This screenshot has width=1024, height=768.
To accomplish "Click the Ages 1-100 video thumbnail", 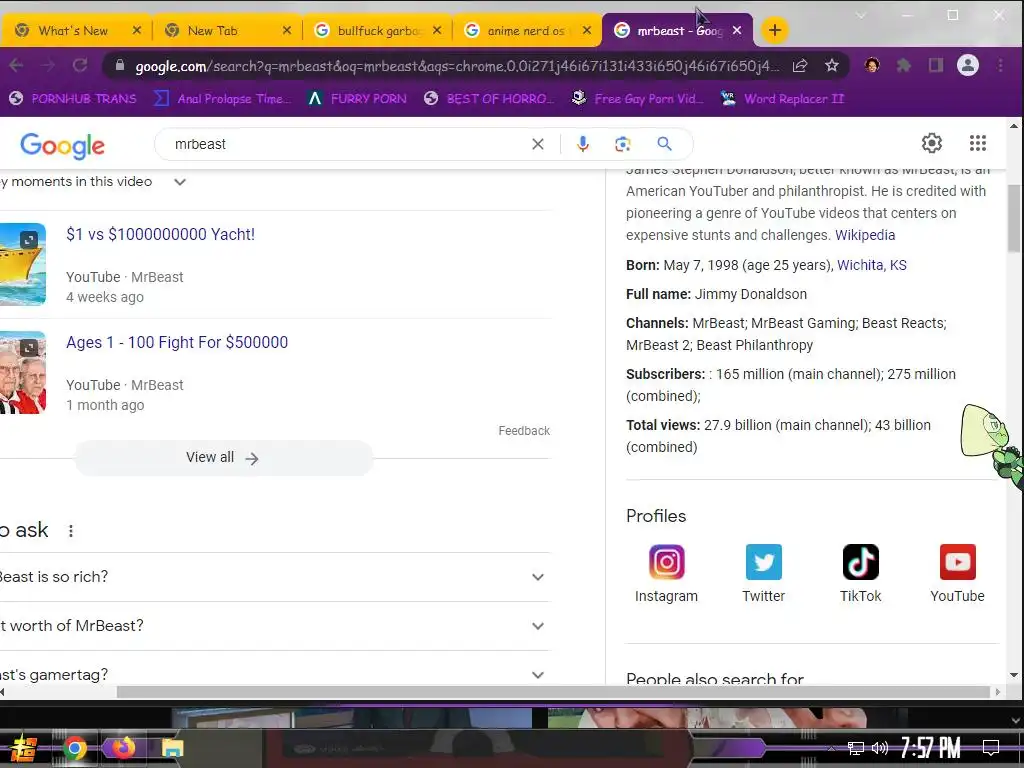I will tap(23, 372).
